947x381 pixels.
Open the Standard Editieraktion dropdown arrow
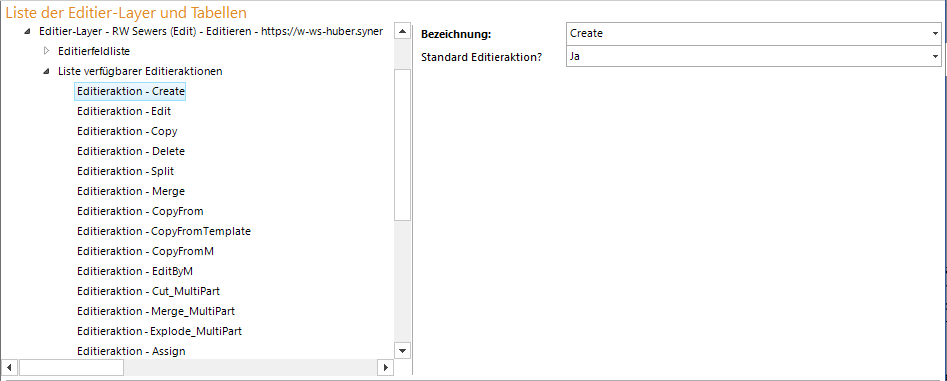[x=936, y=57]
